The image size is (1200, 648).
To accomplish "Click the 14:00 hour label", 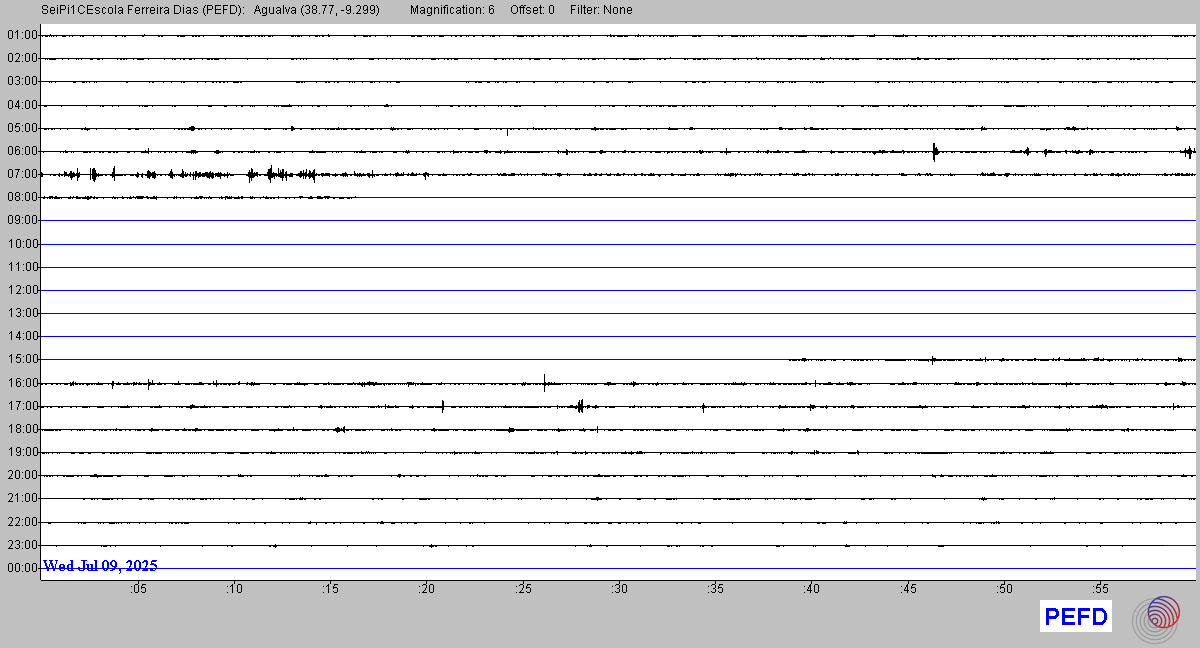I will coord(22,336).
